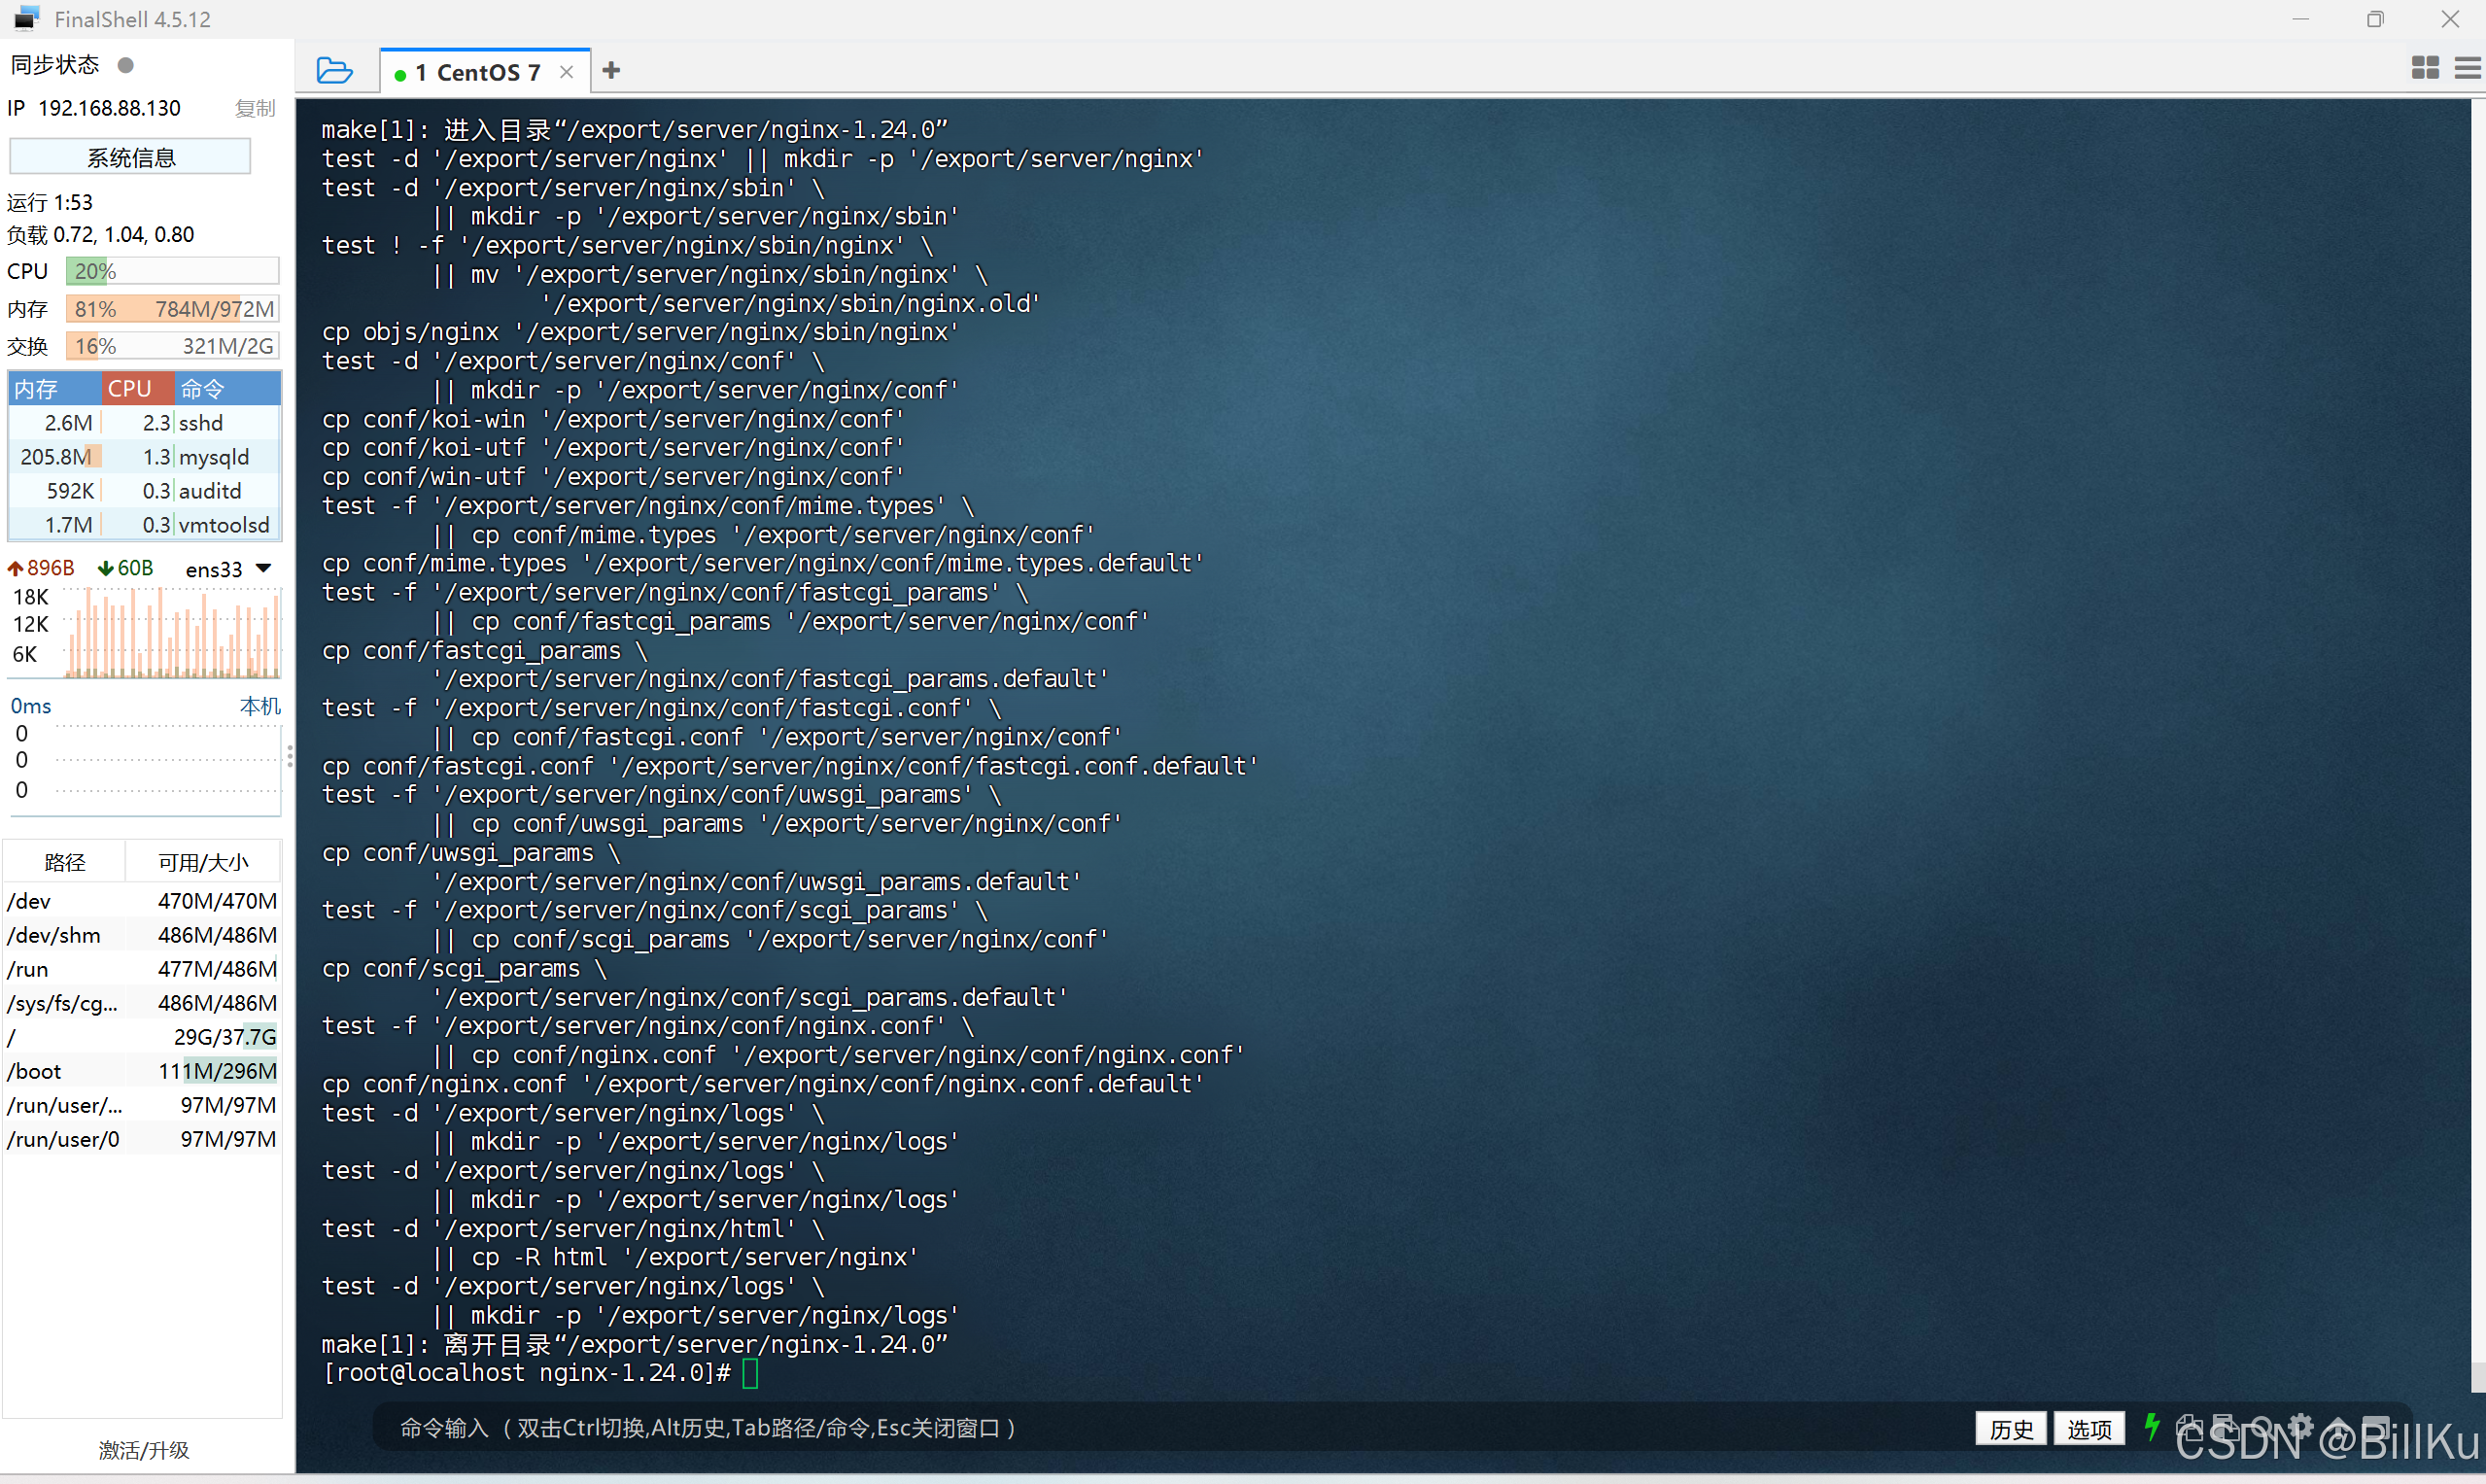Click the side panel splitter handle
Screen dimensions: 2486x1484
pos(290,757)
